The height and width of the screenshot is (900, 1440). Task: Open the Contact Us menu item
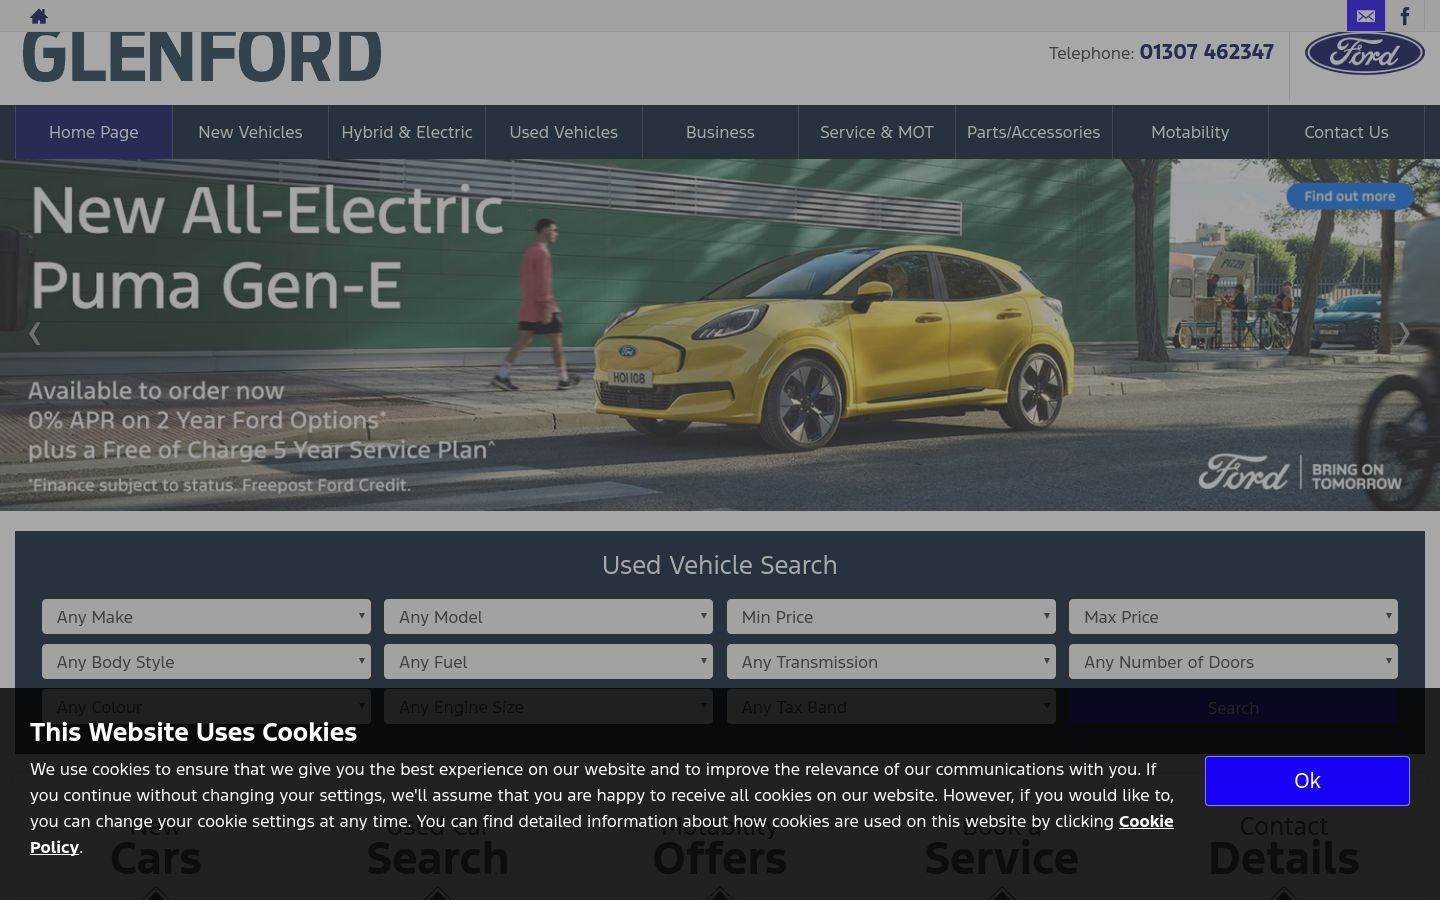1346,132
